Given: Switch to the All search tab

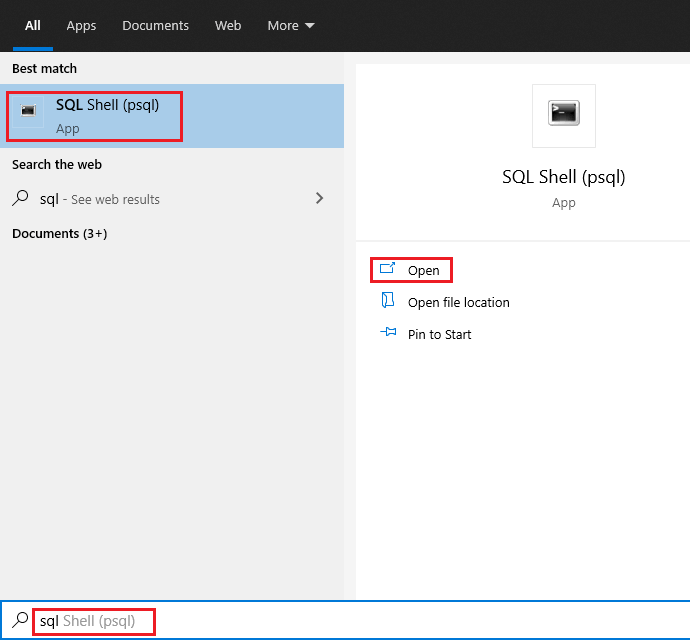Looking at the screenshot, I should coord(33,26).
